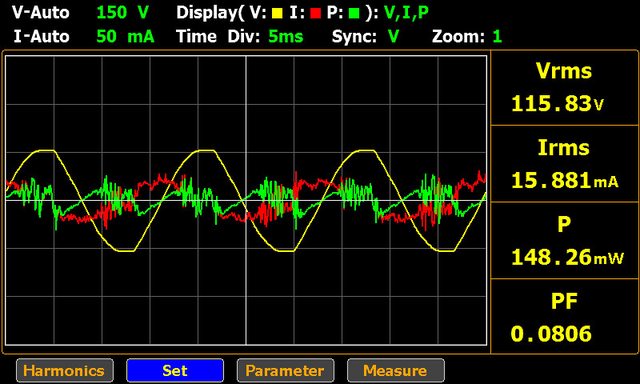The image size is (640, 384).
Task: Select the blue Set button
Action: [x=175, y=371]
